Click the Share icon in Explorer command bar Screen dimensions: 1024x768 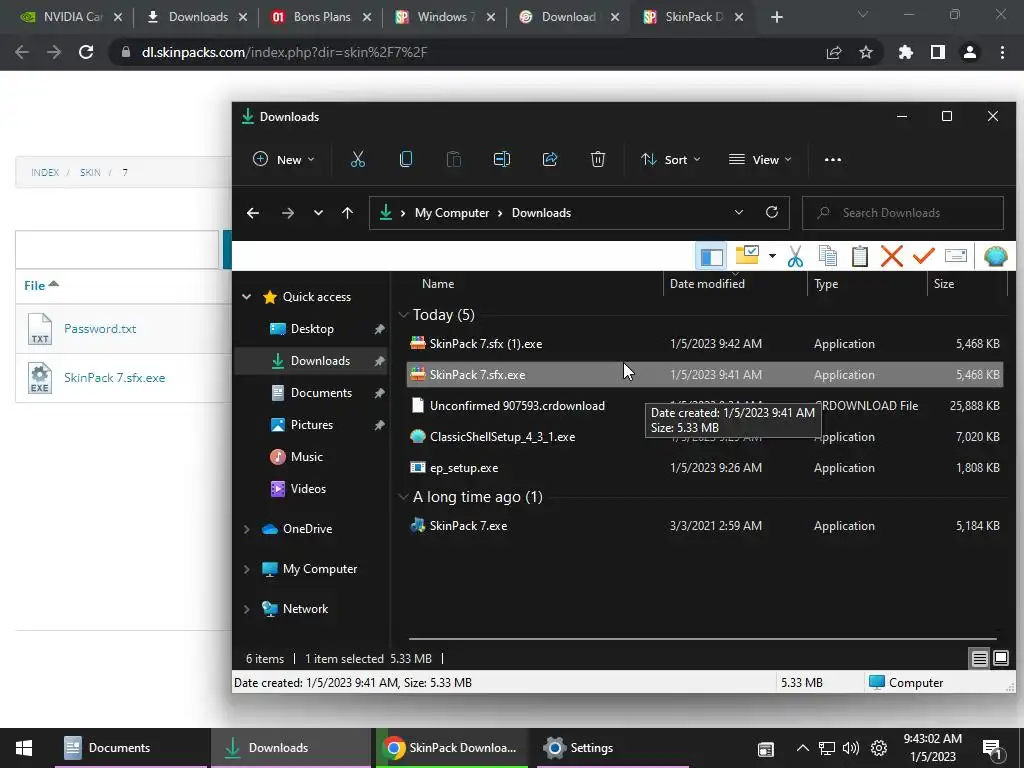(x=550, y=159)
